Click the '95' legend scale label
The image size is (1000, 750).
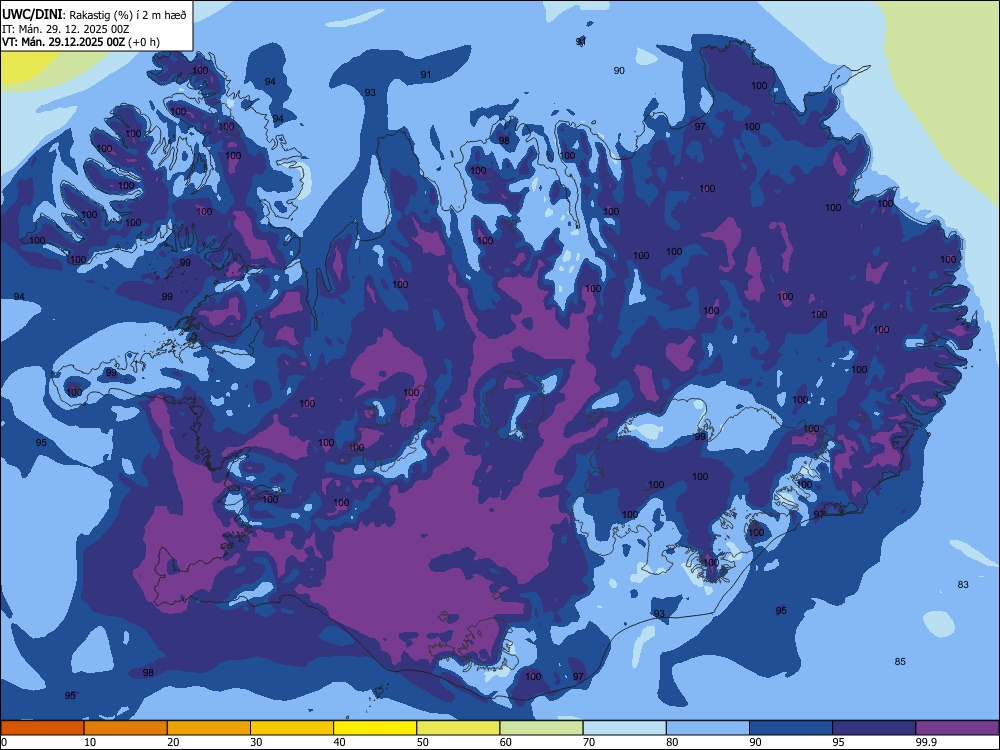[x=839, y=742]
